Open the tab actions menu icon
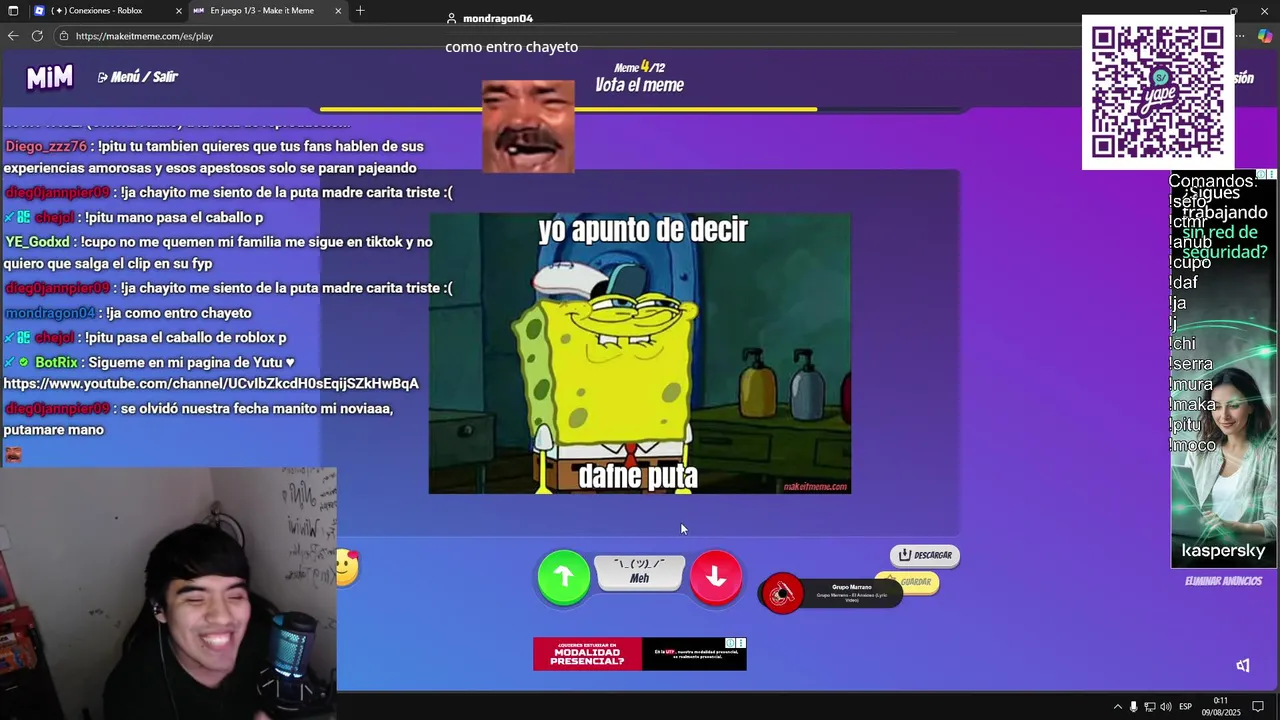1280x720 pixels. [13, 11]
